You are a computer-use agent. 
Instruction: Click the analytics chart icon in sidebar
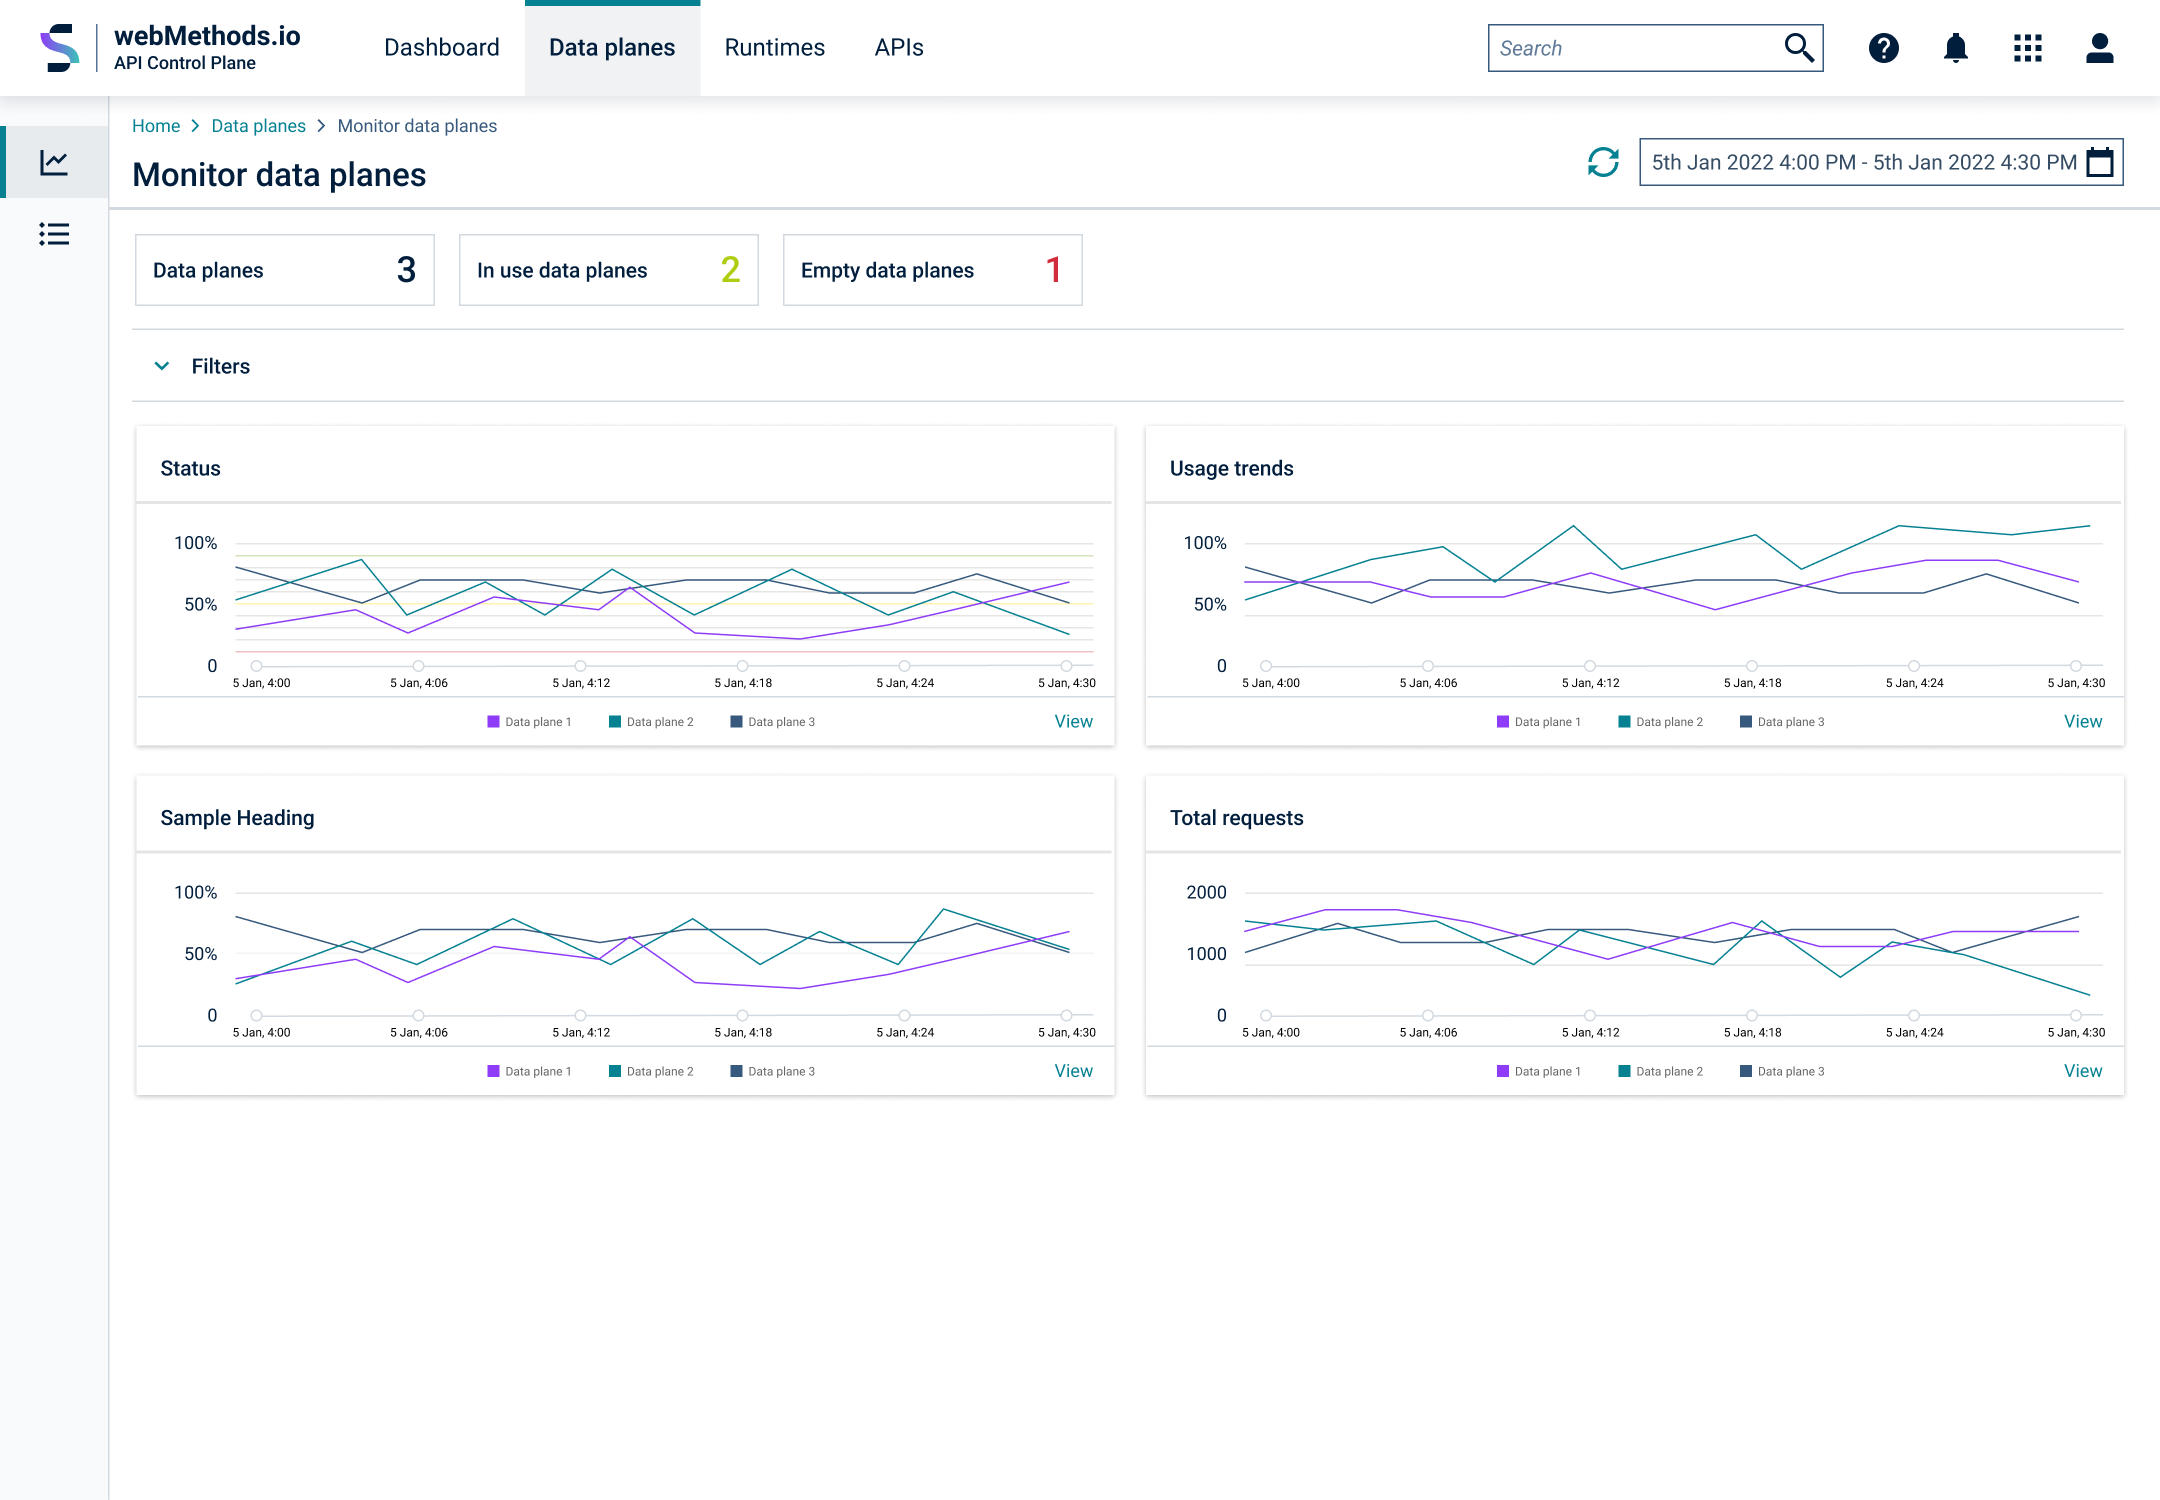point(53,162)
